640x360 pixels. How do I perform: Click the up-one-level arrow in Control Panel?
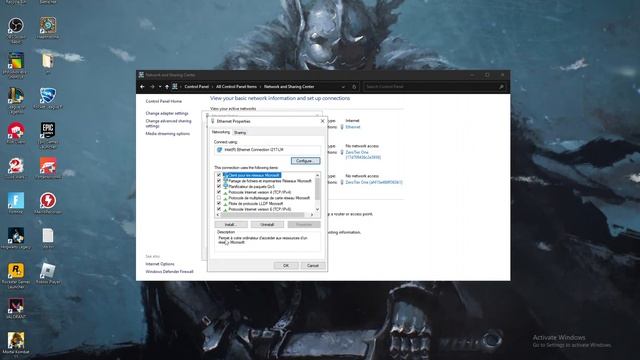(167, 87)
